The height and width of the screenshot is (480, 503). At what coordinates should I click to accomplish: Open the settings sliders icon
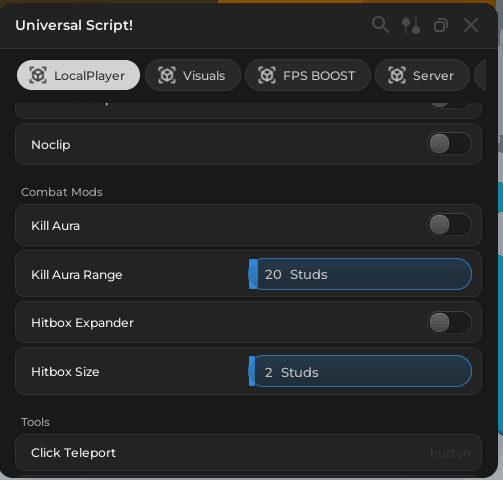(411, 25)
